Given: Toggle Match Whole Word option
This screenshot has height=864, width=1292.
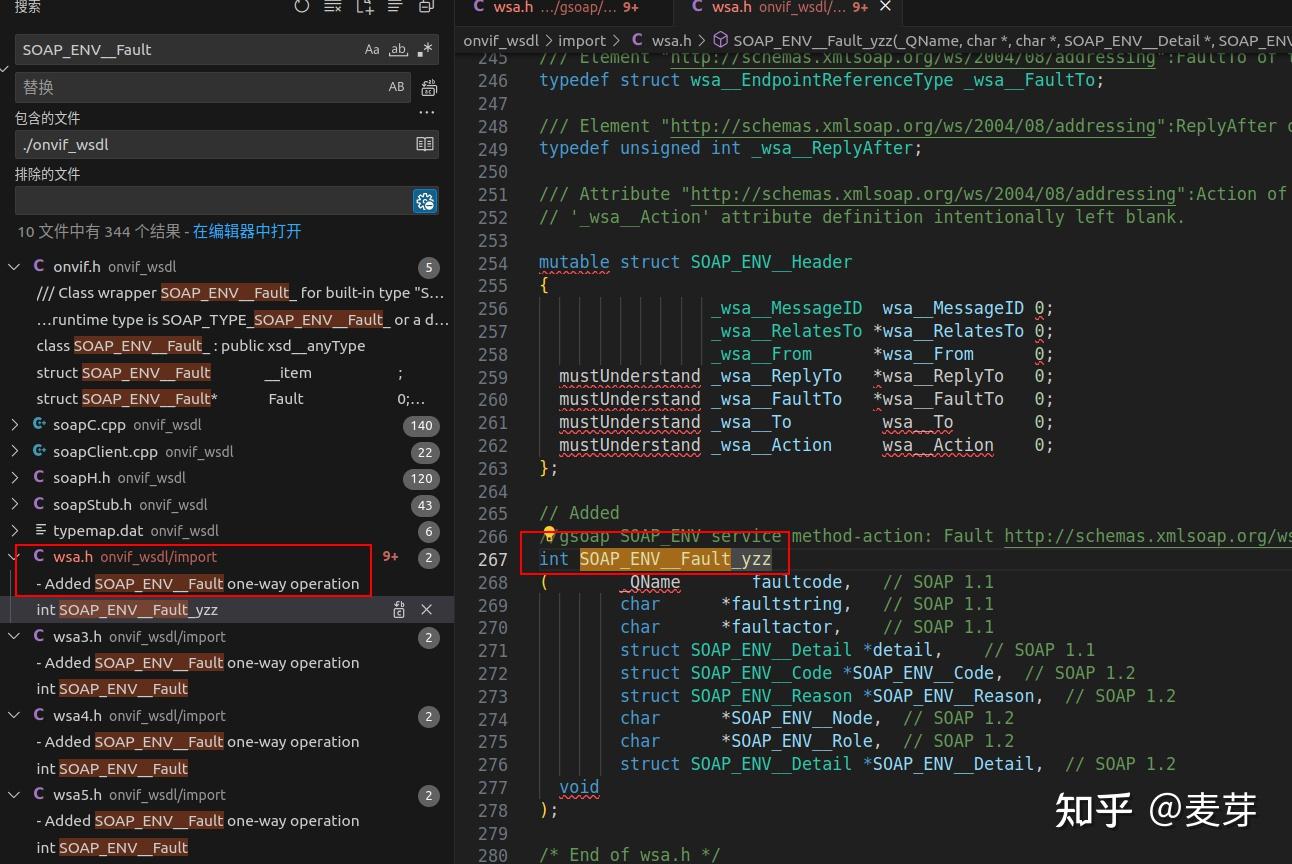Looking at the screenshot, I should pyautogui.click(x=398, y=50).
